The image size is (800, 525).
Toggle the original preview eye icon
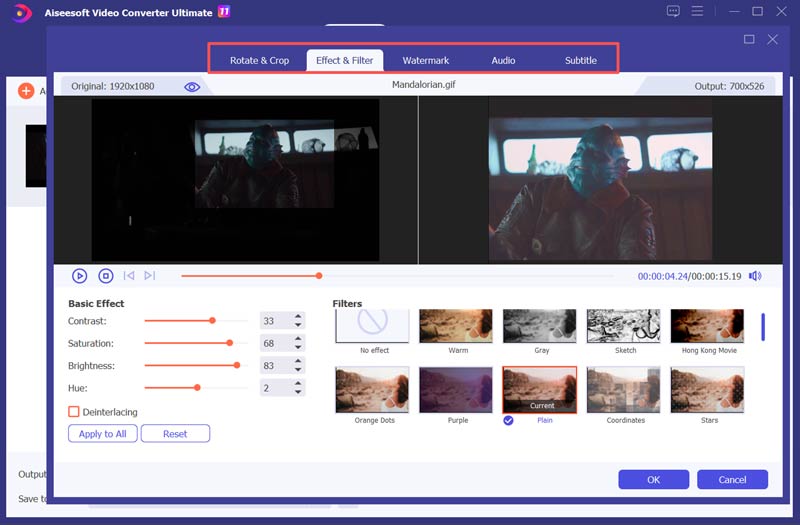click(192, 87)
